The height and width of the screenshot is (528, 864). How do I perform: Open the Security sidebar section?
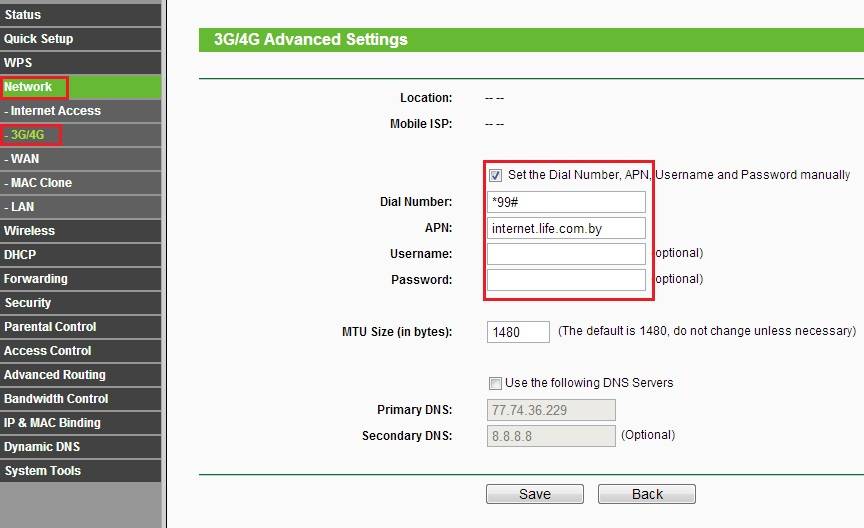click(x=80, y=303)
